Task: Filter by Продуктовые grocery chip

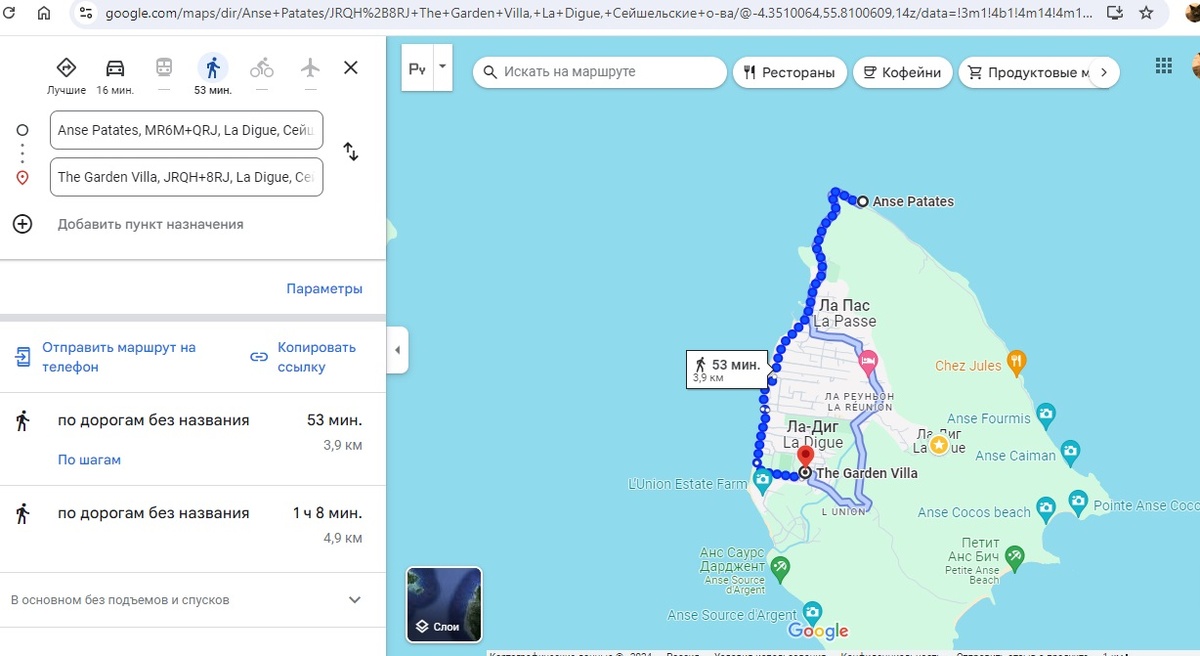Action: pyautogui.click(x=1025, y=72)
